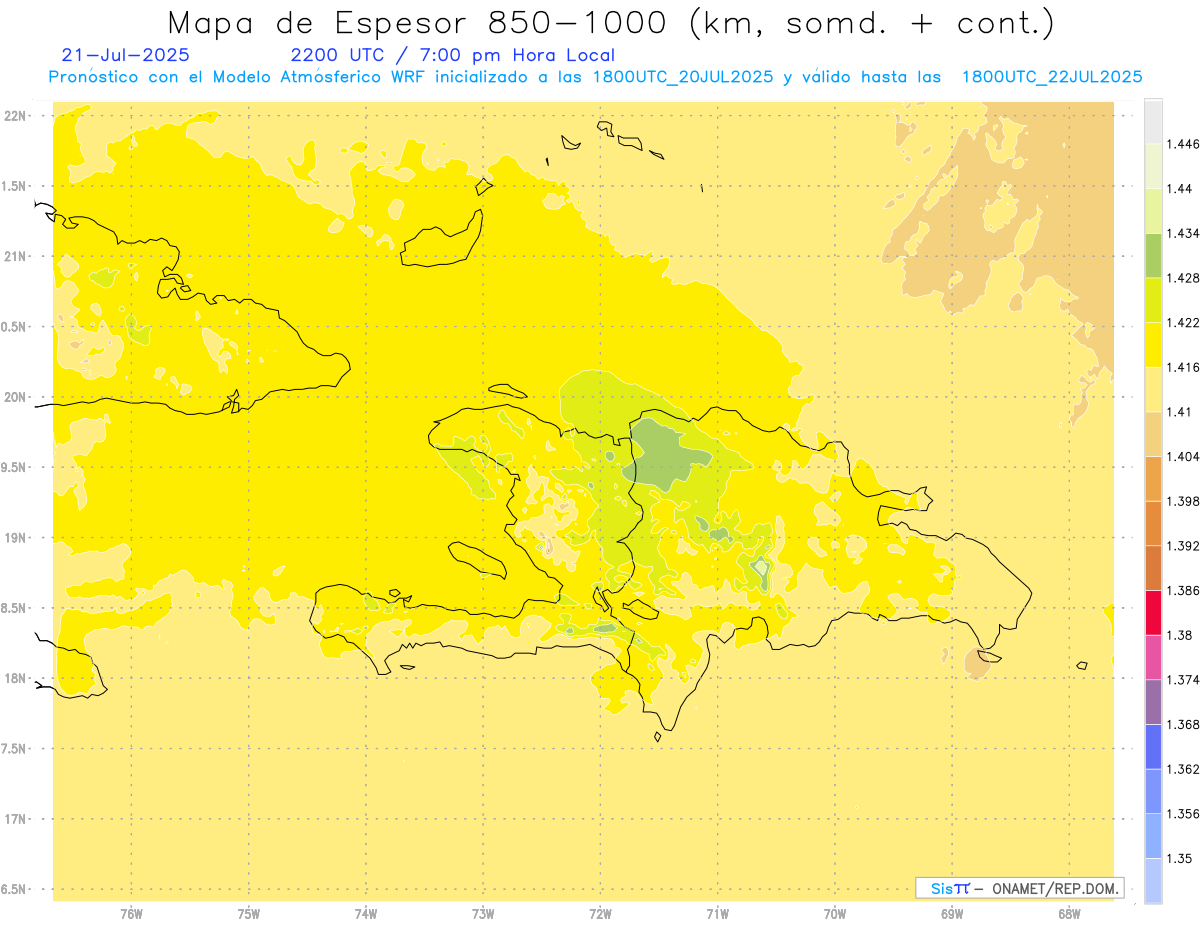This screenshot has width=1200, height=927.
Task: Click the '76W' longitude label
Action: coord(131,913)
